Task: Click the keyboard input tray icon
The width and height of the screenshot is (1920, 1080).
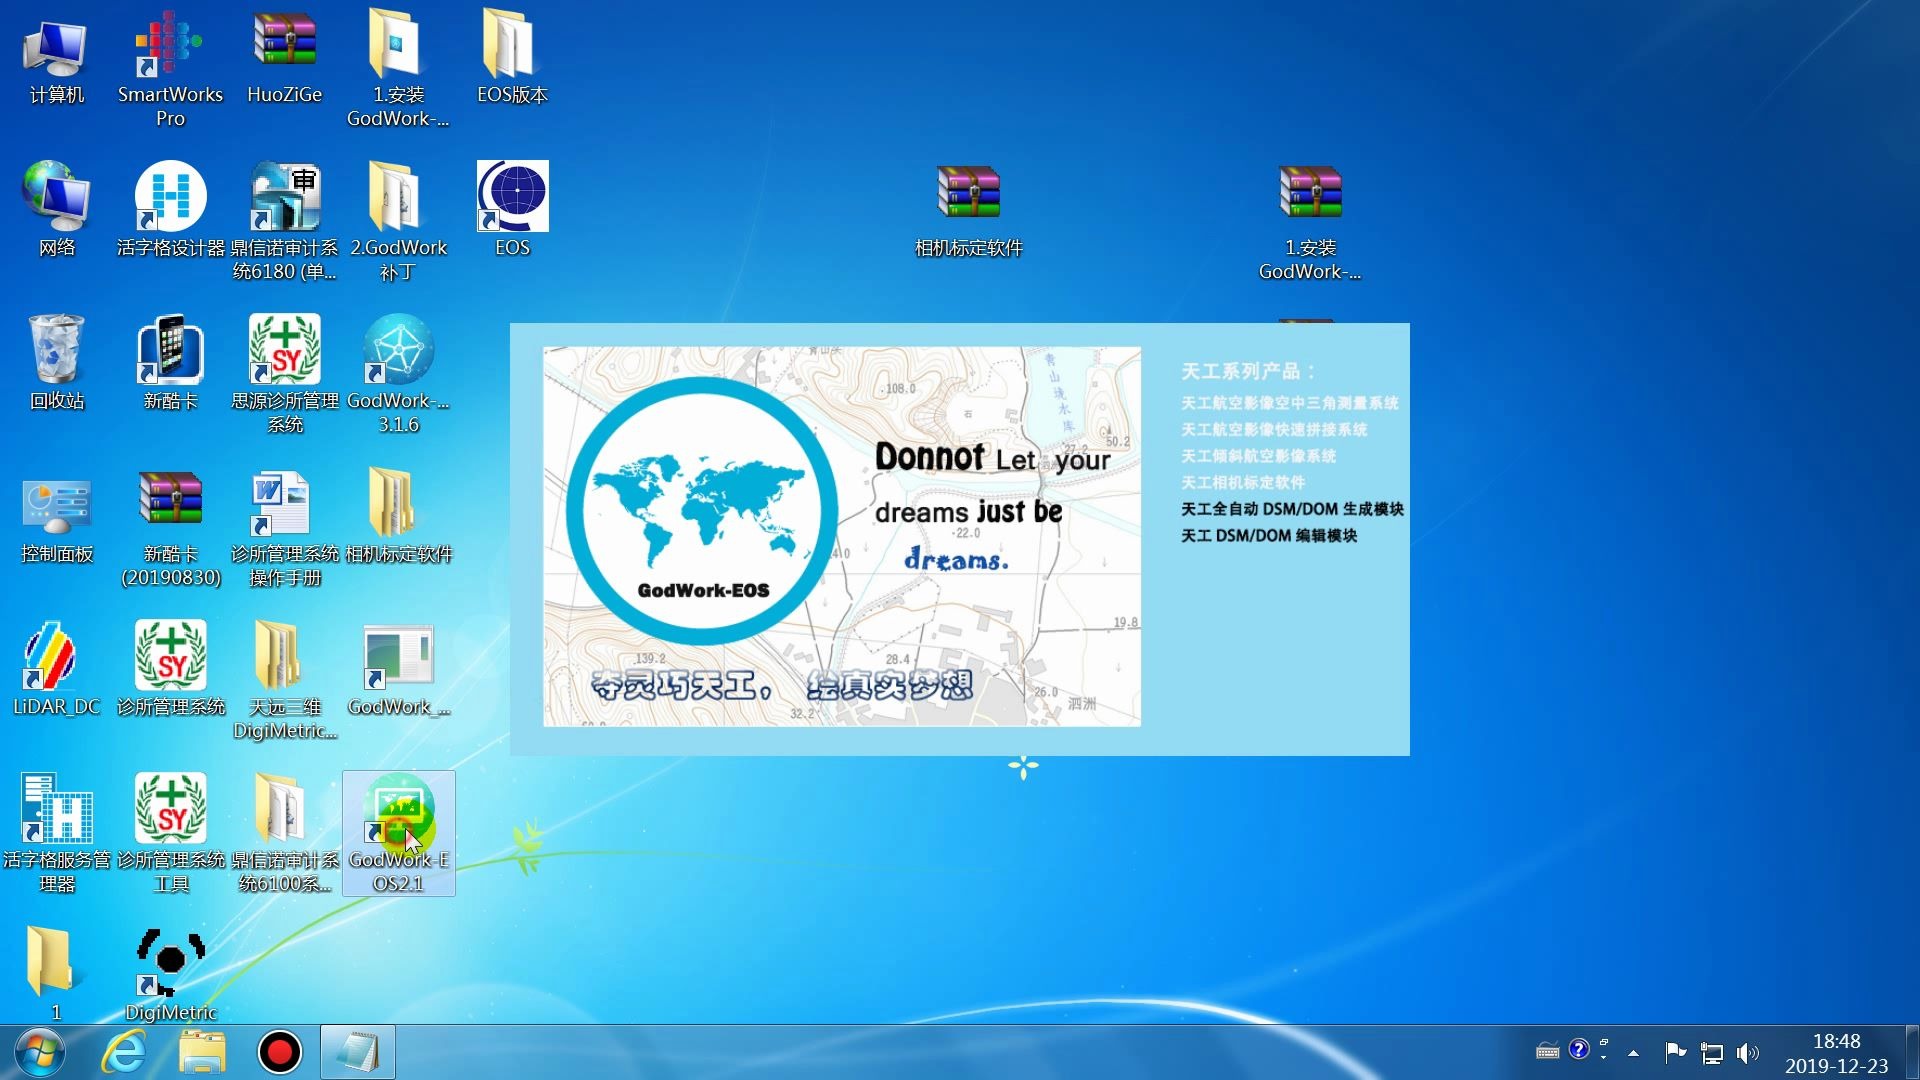Action: point(1547,1051)
